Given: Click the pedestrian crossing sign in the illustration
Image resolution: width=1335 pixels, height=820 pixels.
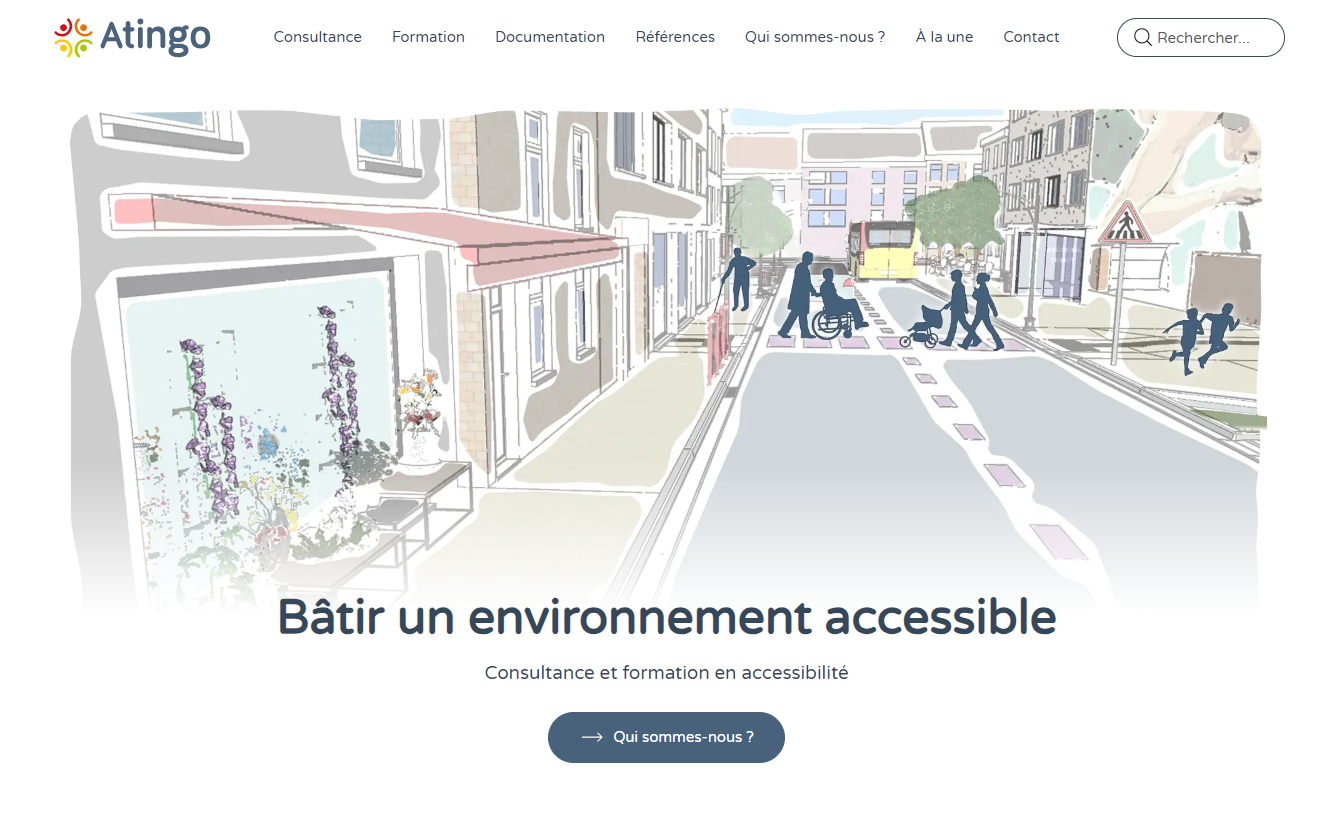Looking at the screenshot, I should pos(1126,224).
